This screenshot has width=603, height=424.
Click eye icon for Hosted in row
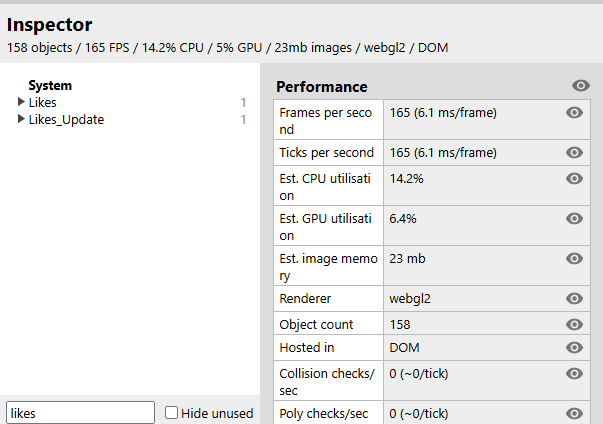(x=574, y=348)
